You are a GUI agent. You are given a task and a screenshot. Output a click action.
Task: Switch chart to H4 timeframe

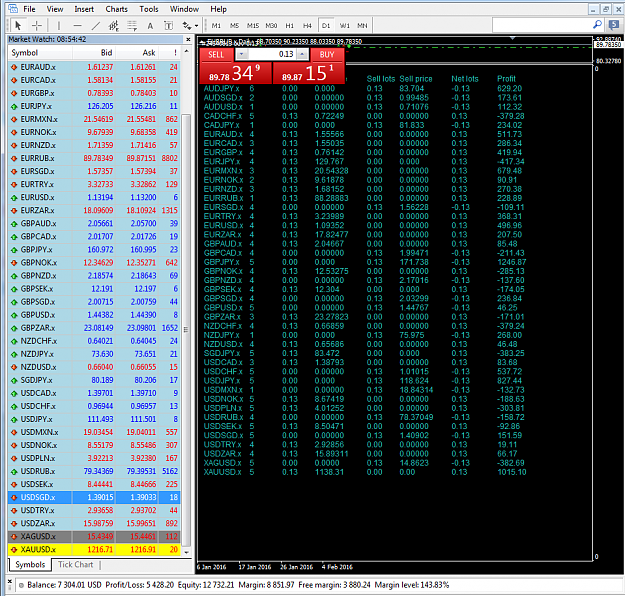[307, 26]
